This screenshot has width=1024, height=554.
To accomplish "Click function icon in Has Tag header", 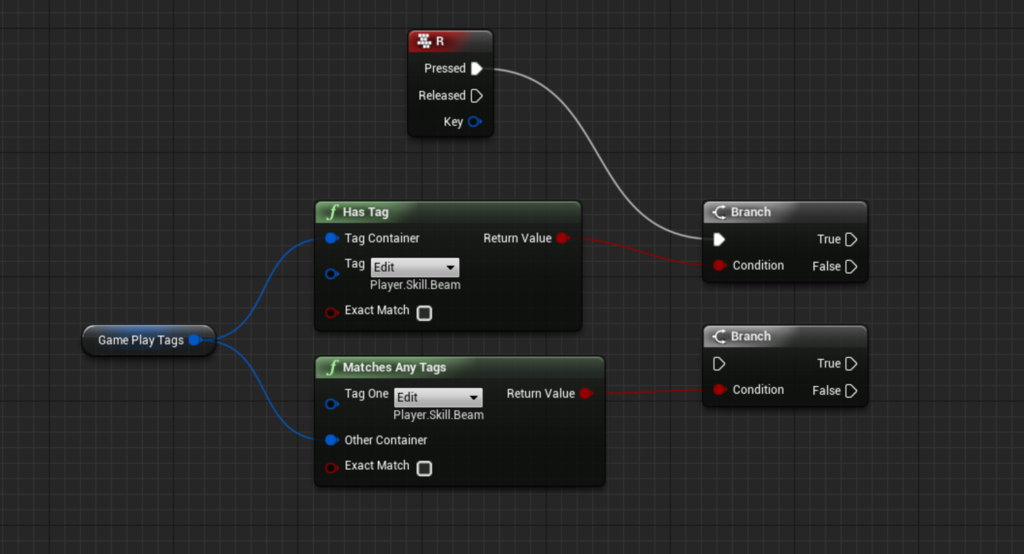I will coord(332,212).
